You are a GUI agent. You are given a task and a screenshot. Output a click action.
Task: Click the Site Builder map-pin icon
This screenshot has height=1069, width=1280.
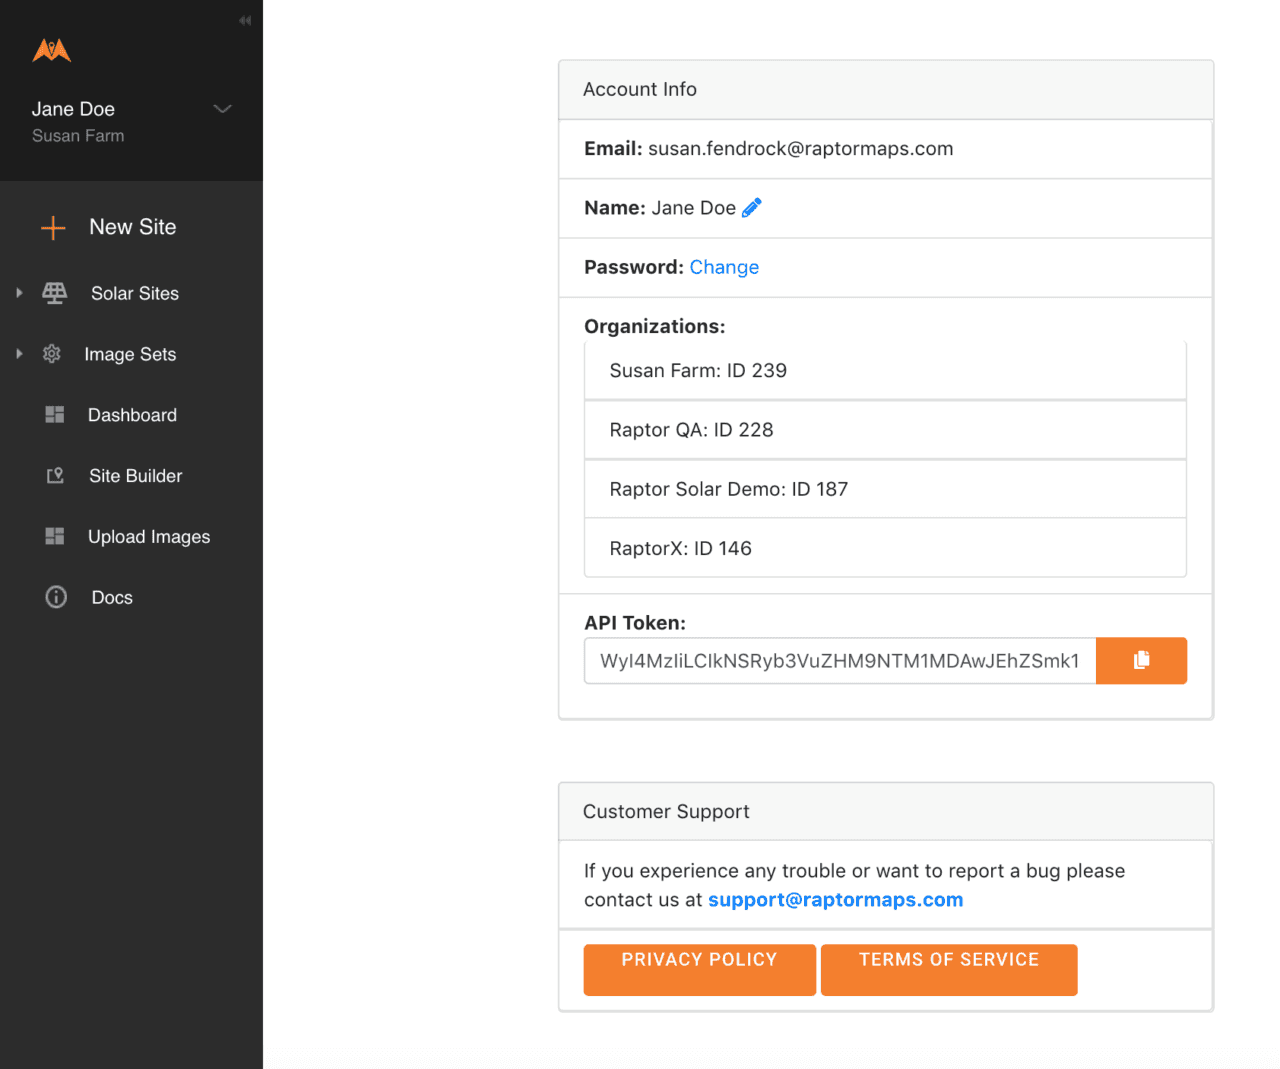coord(55,476)
